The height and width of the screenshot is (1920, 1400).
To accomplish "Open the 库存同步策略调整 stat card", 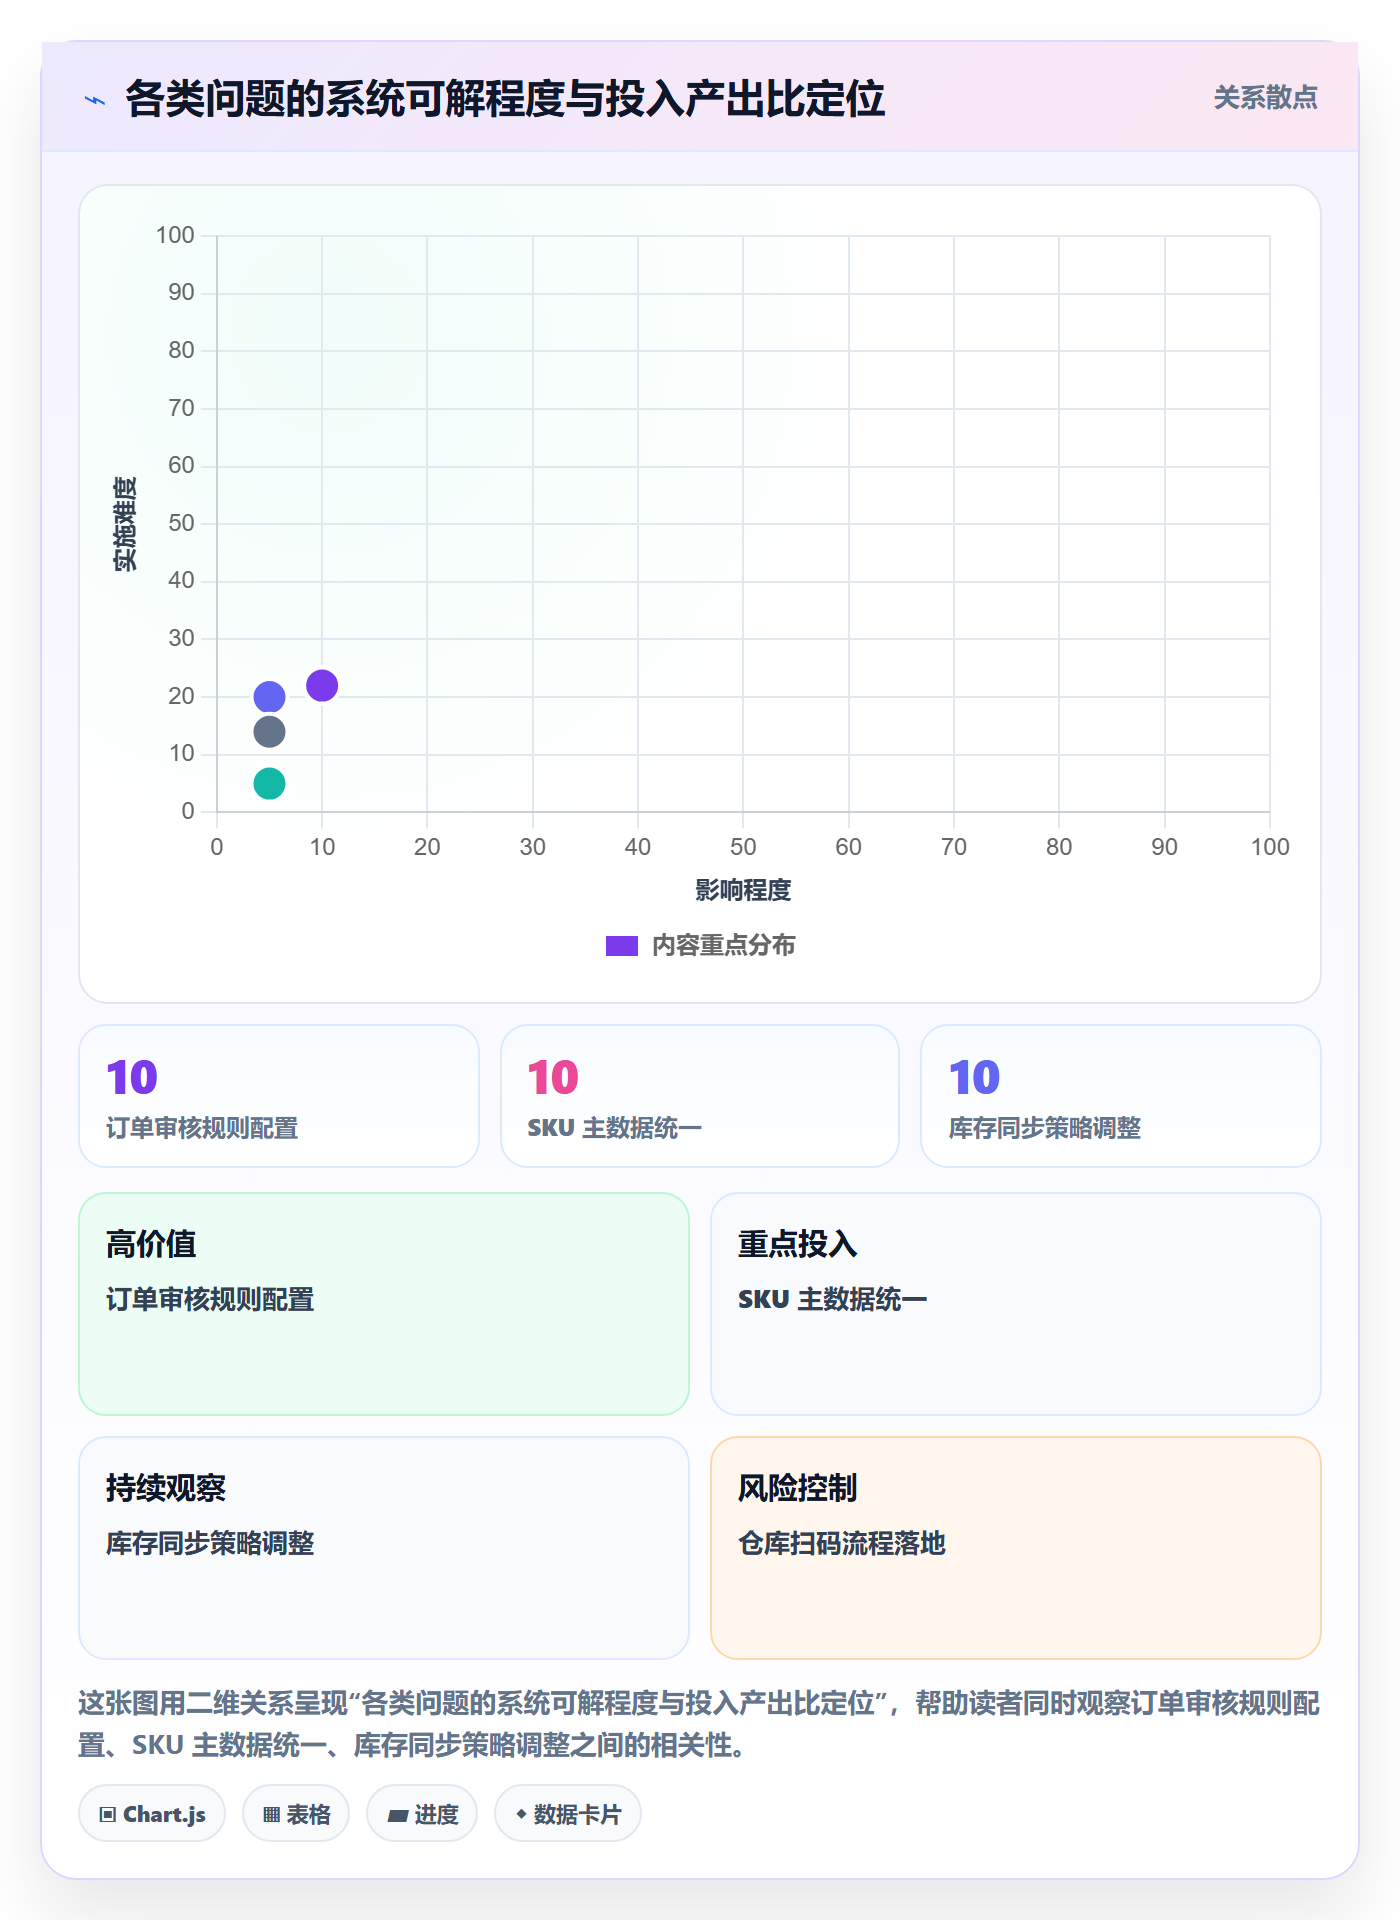I will click(1121, 1096).
